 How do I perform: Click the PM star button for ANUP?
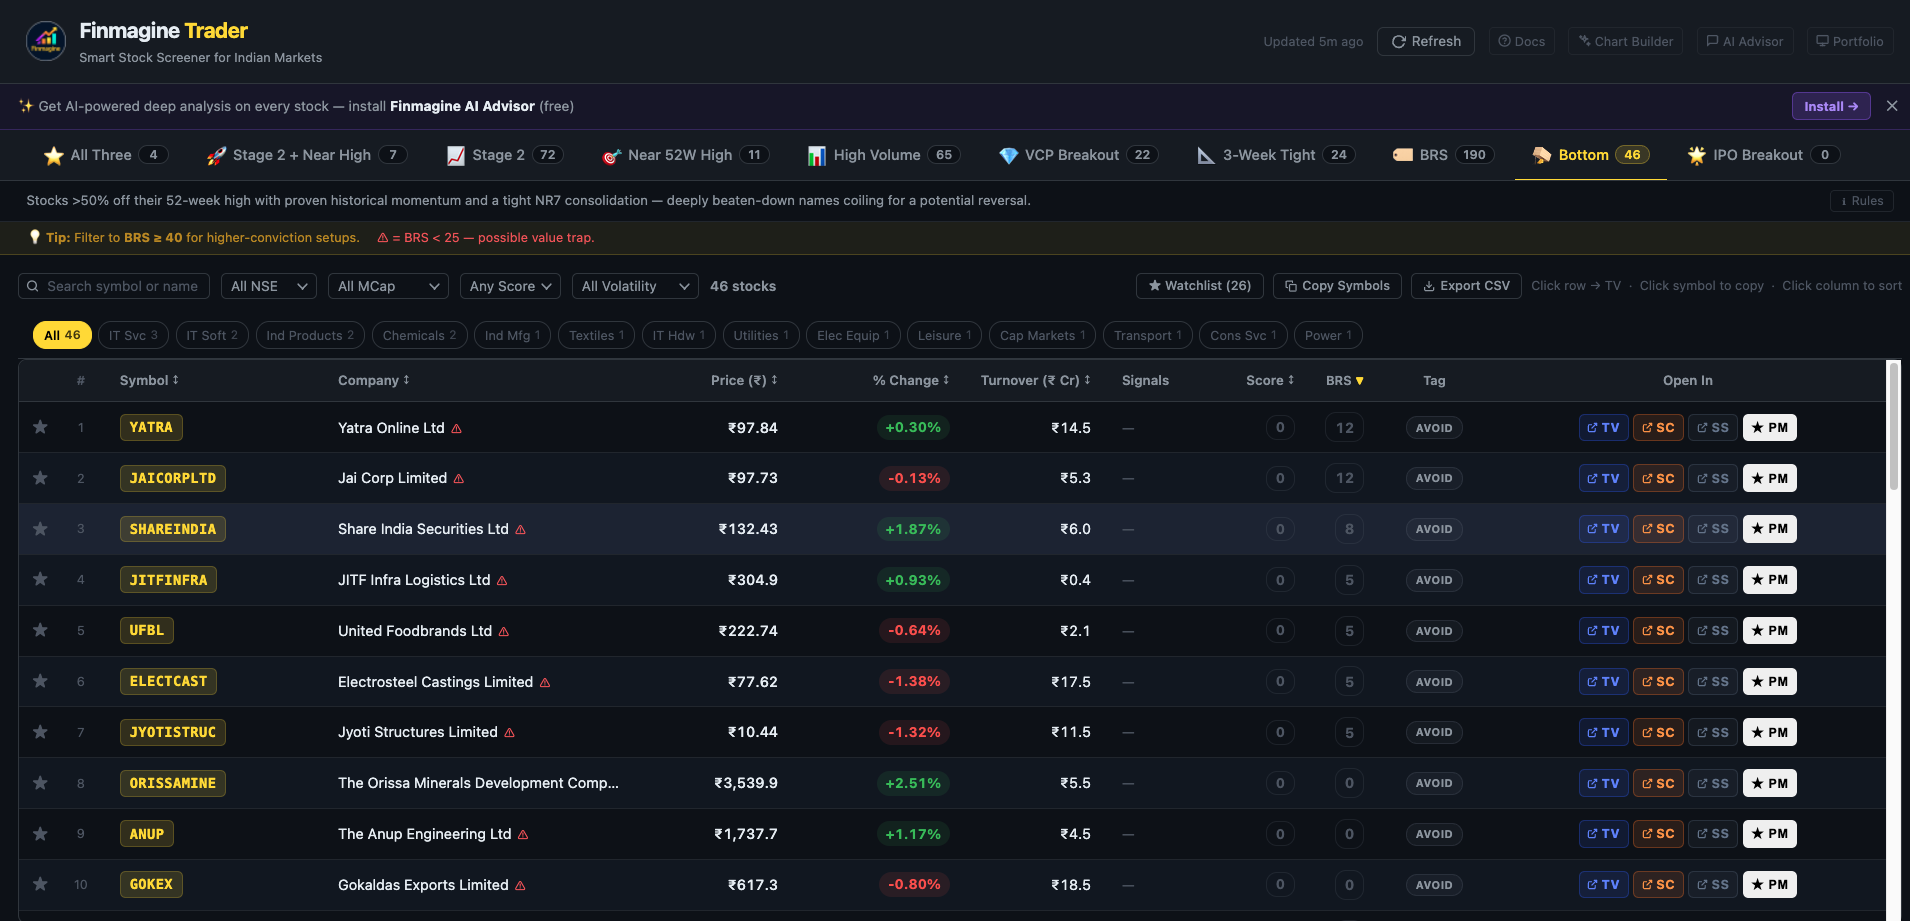[1769, 834]
